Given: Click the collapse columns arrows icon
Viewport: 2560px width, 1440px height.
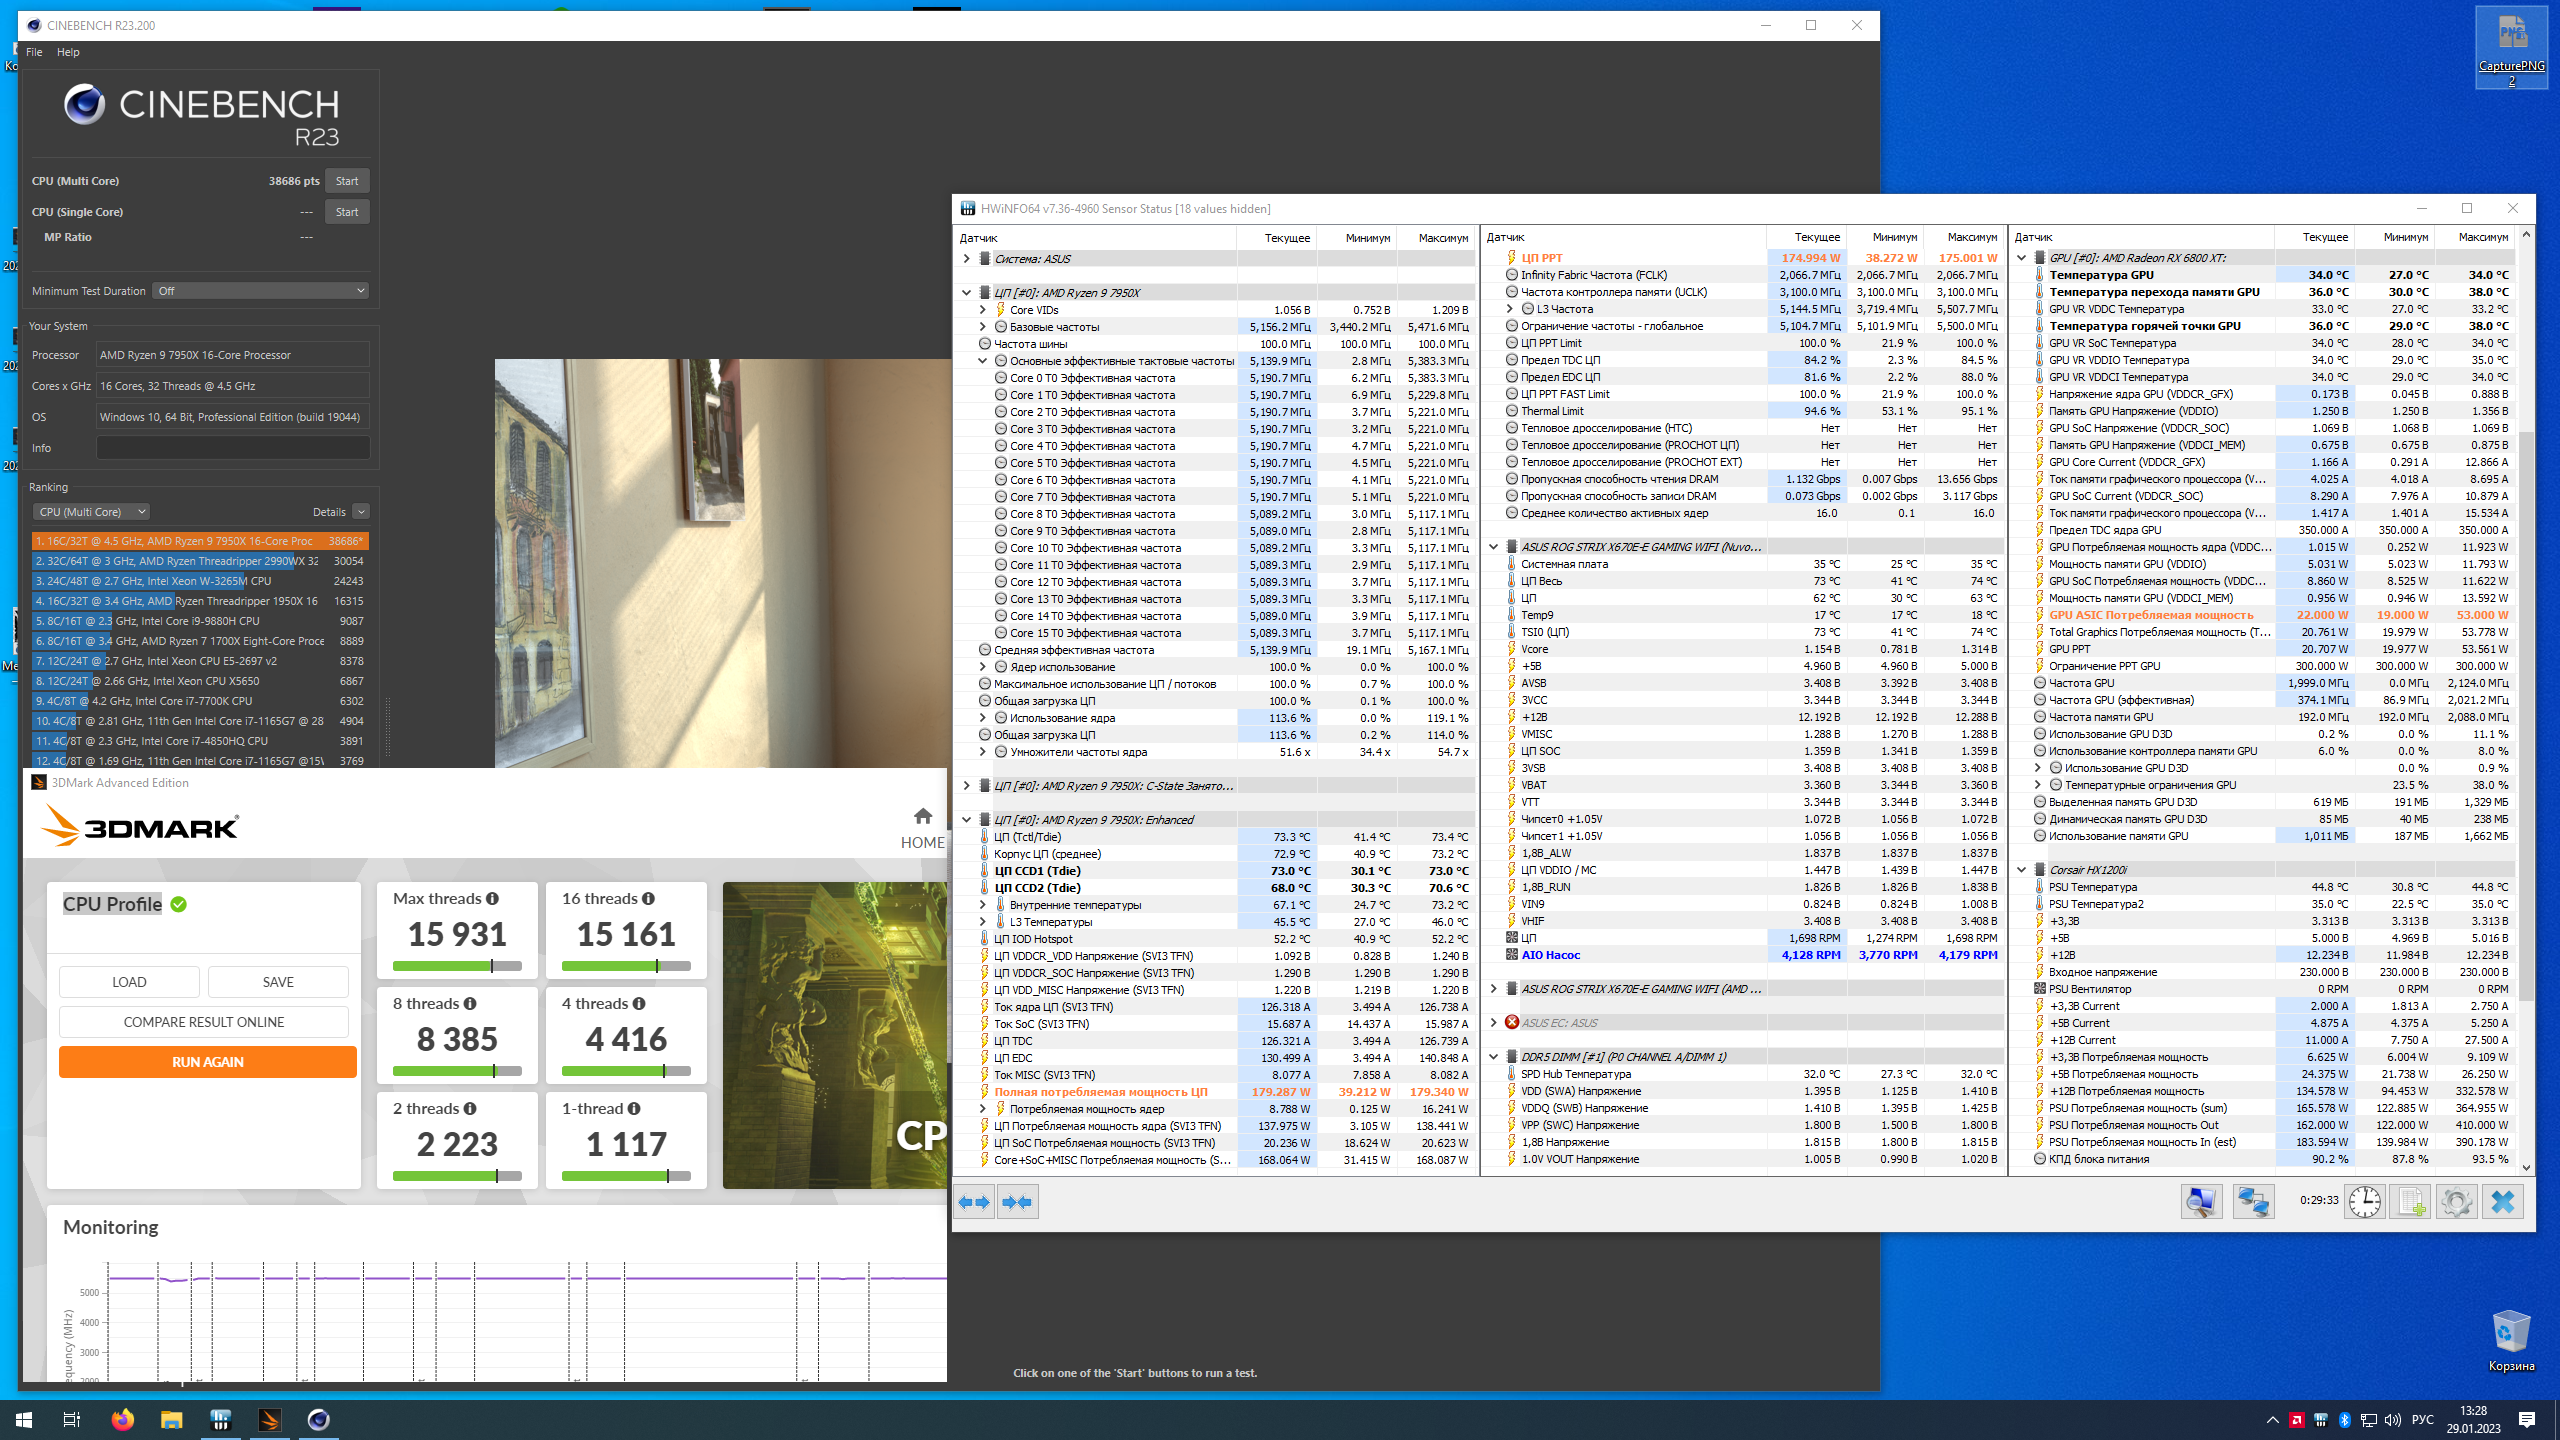Looking at the screenshot, I should (1017, 1201).
